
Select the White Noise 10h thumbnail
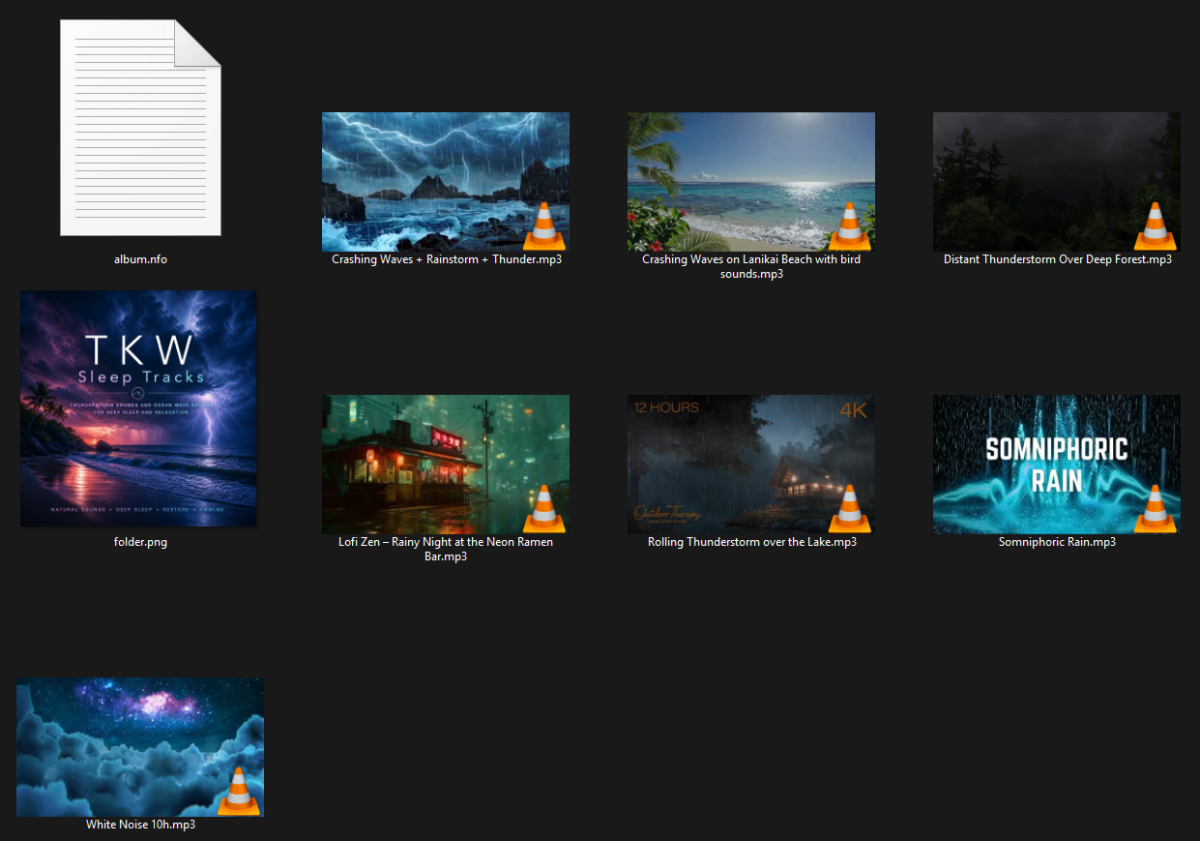click(x=140, y=747)
